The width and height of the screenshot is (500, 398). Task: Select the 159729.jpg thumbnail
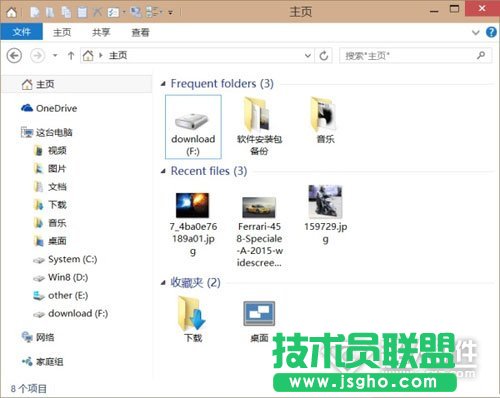[x=325, y=201]
